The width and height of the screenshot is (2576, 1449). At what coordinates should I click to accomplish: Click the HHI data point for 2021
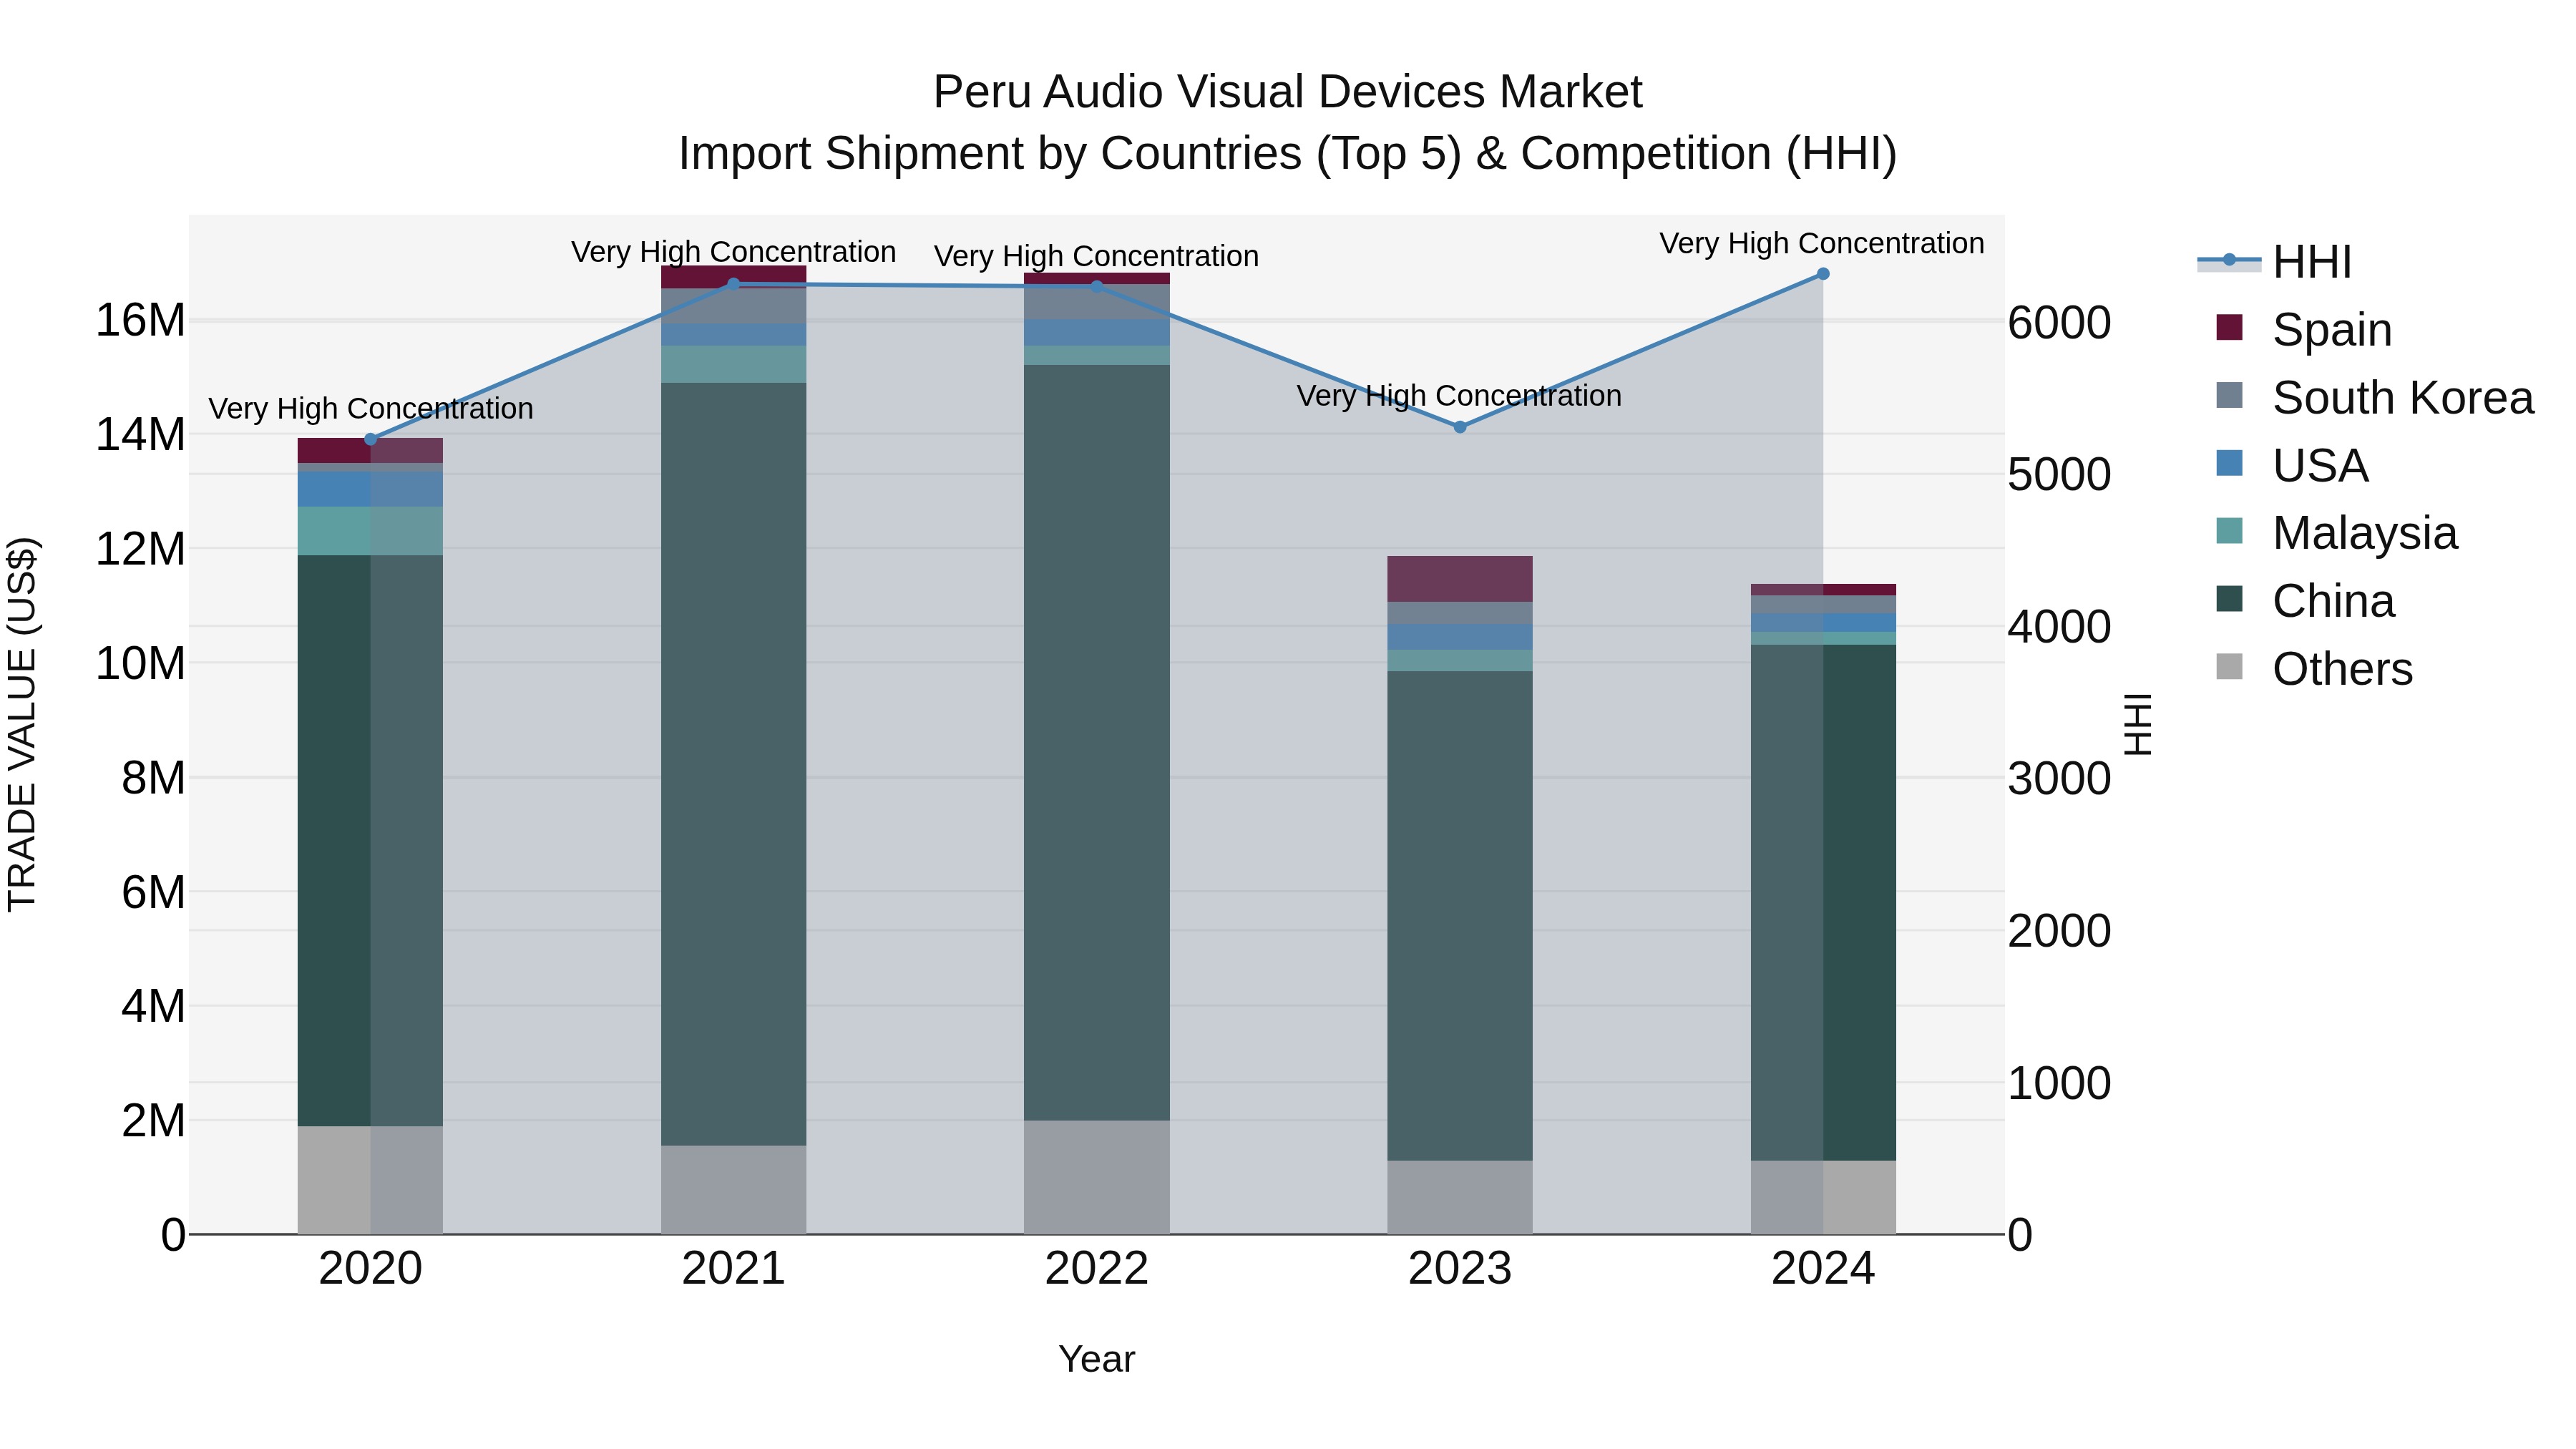coord(733,284)
